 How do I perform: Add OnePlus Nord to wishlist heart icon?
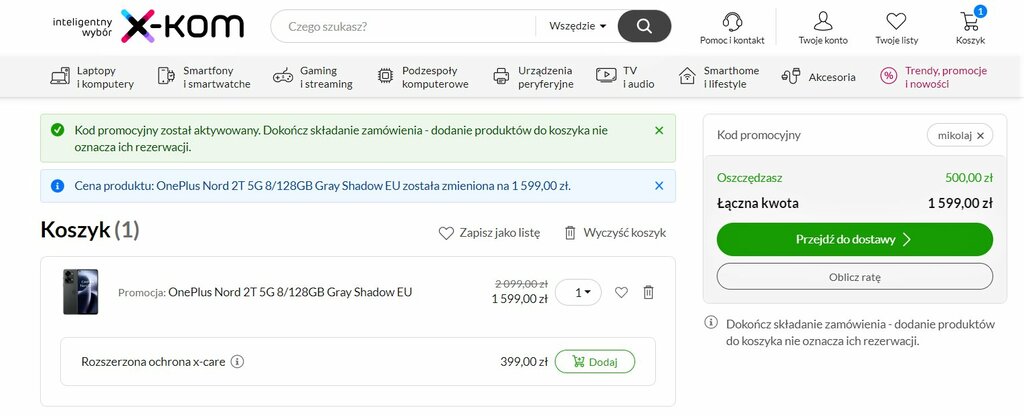[621, 292]
